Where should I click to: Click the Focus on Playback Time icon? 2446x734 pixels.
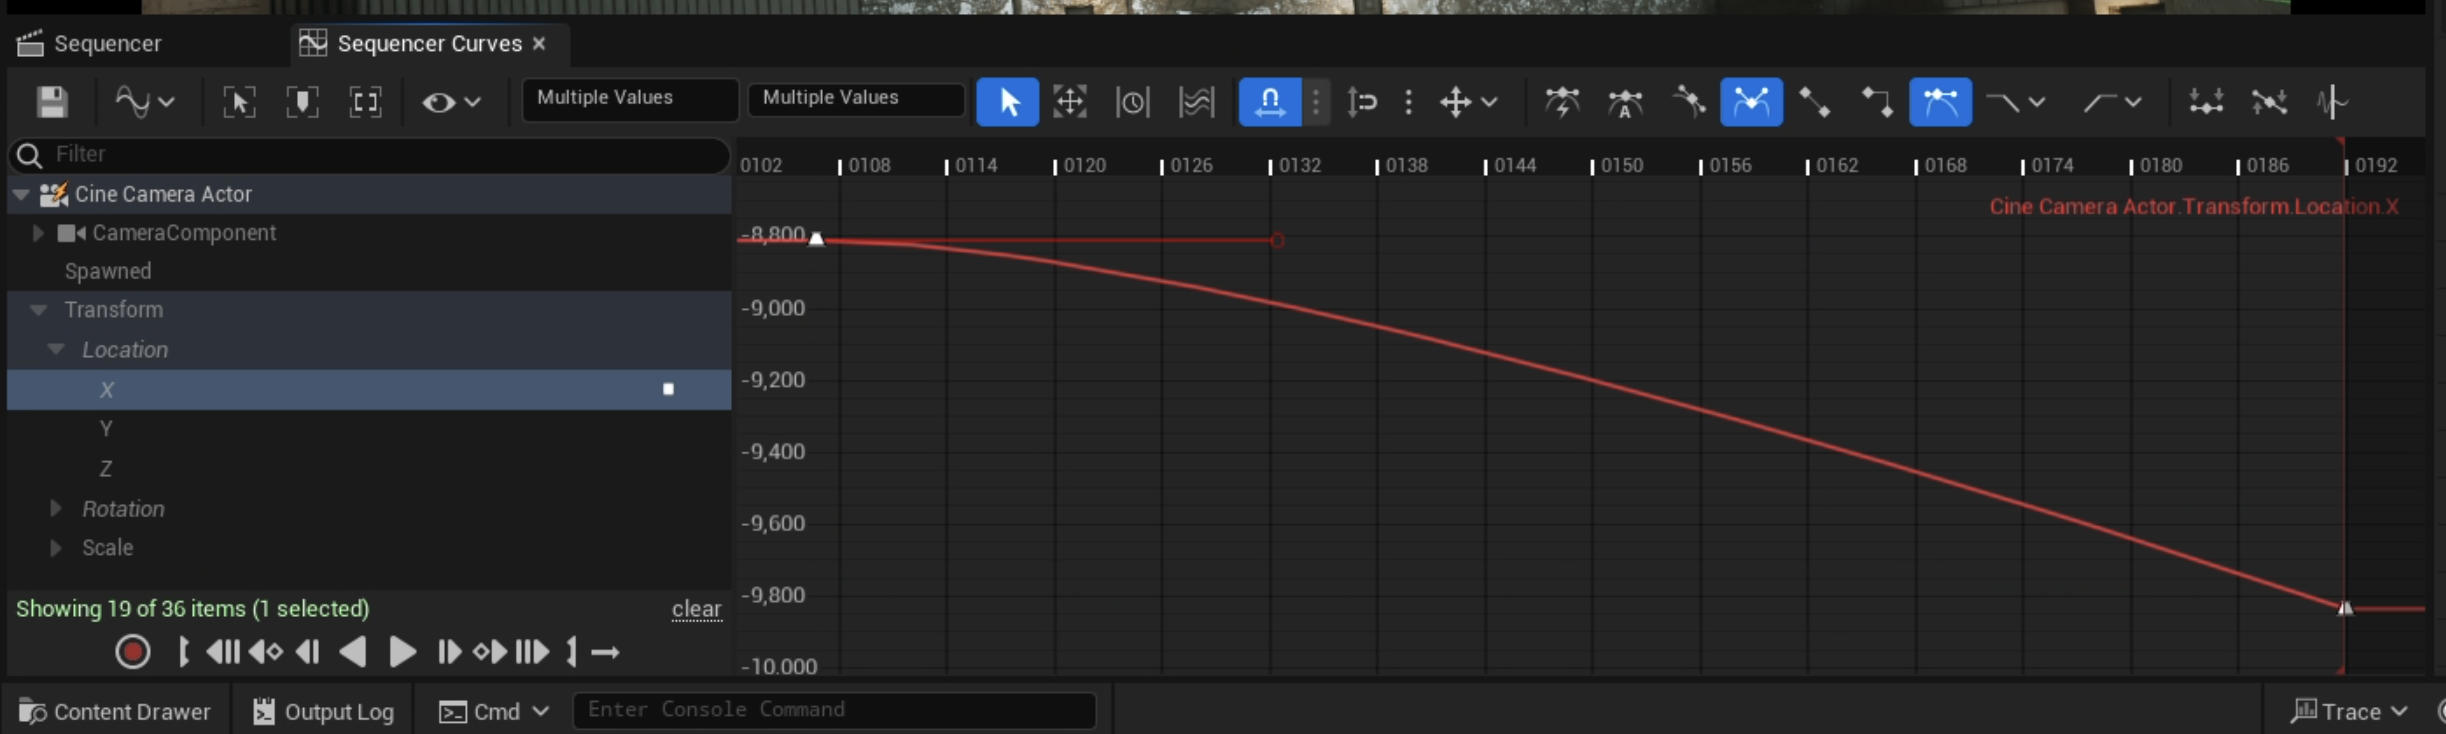302,102
